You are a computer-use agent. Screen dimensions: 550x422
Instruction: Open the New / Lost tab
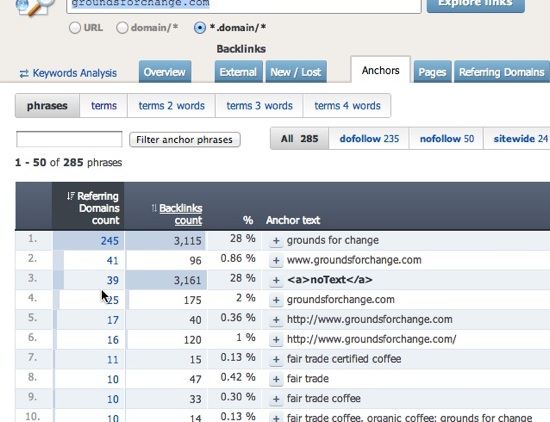[x=296, y=72]
